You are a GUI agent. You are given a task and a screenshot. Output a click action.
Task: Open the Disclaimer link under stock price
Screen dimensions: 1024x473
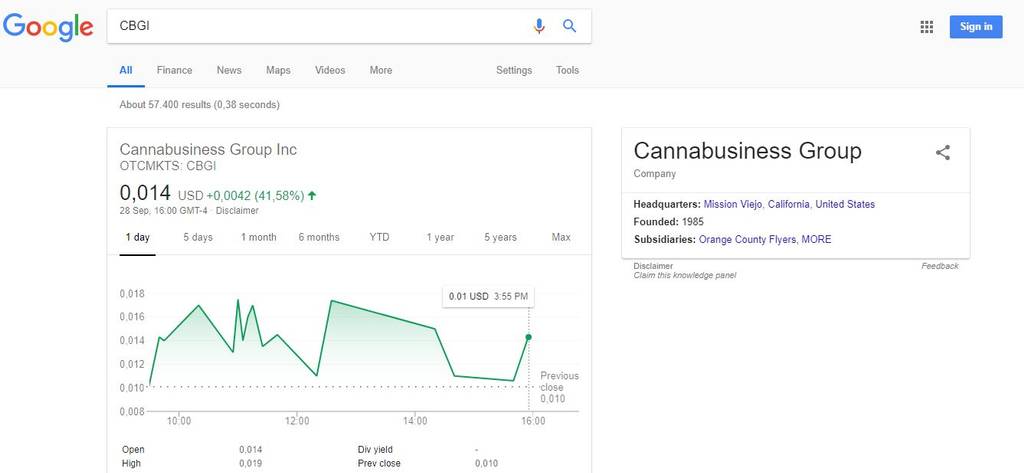(237, 210)
